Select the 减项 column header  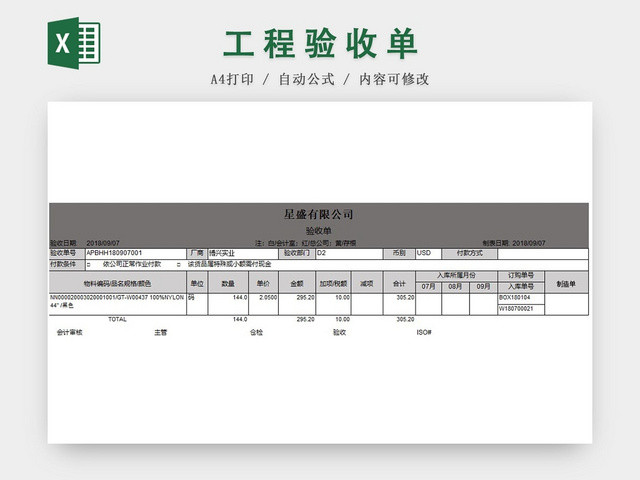[x=367, y=283]
